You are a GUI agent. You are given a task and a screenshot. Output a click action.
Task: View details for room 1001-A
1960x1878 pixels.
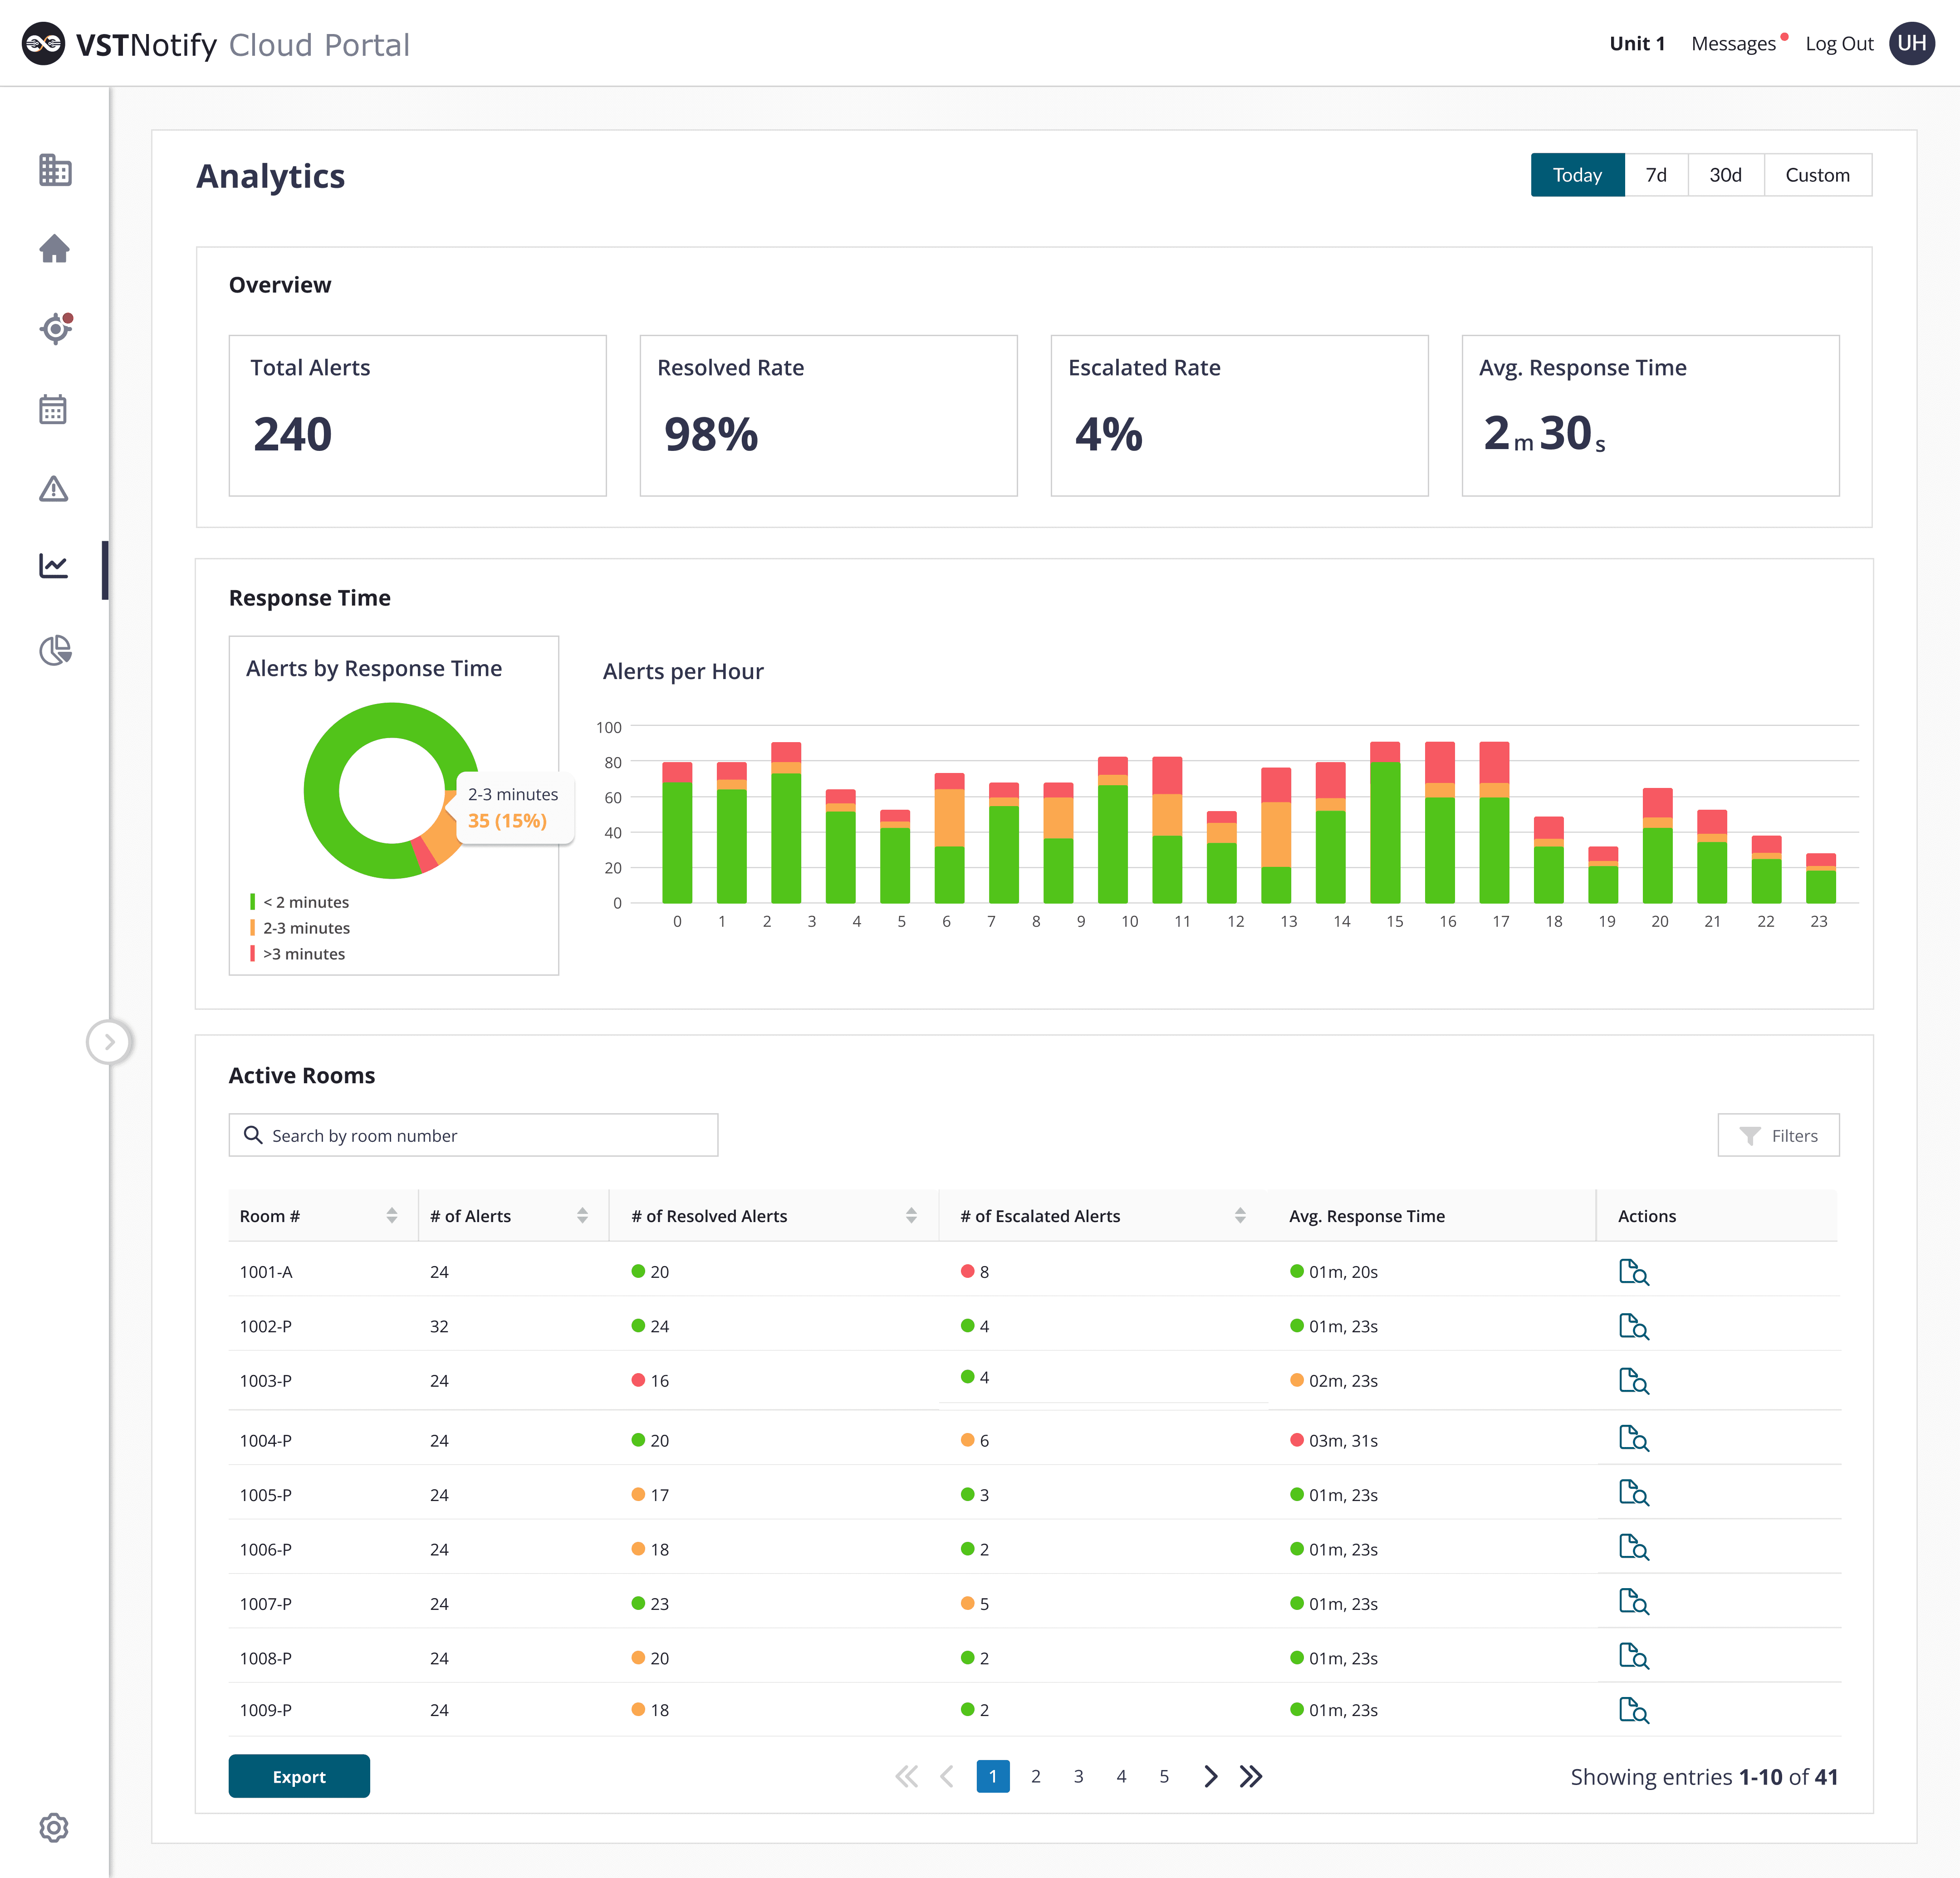tap(1633, 1272)
